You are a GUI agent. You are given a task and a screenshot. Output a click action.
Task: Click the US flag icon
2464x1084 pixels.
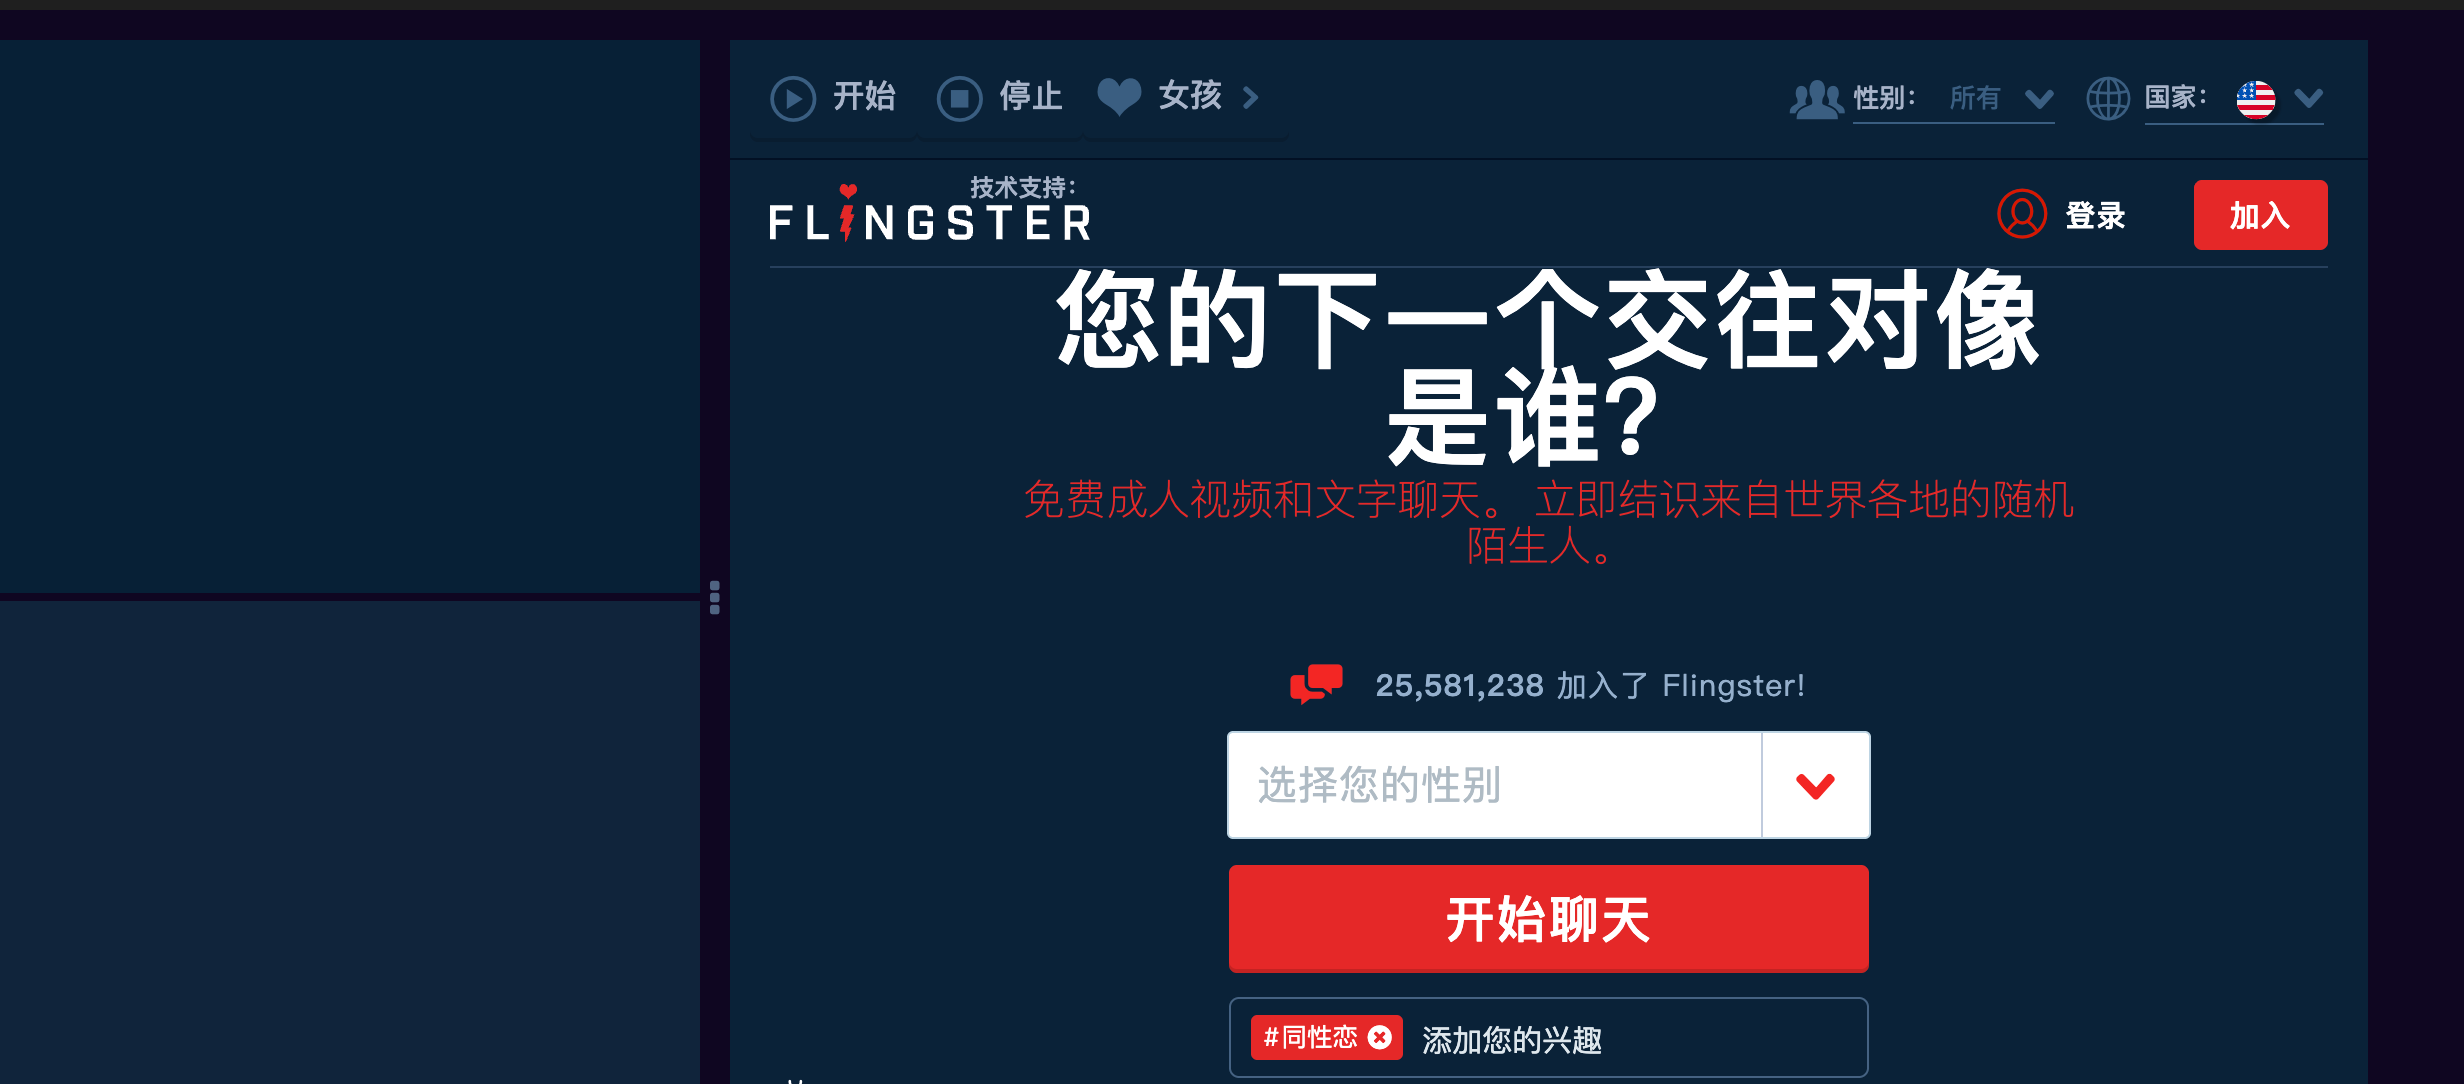click(2256, 99)
